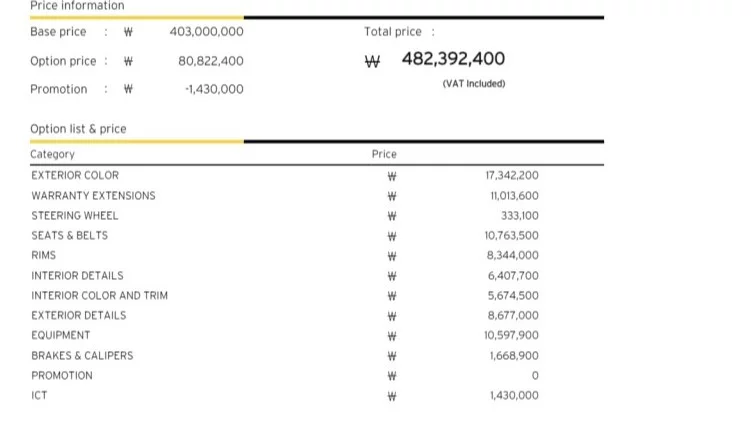Click the Category column header
The width and height of the screenshot is (751, 422).
click(53, 154)
